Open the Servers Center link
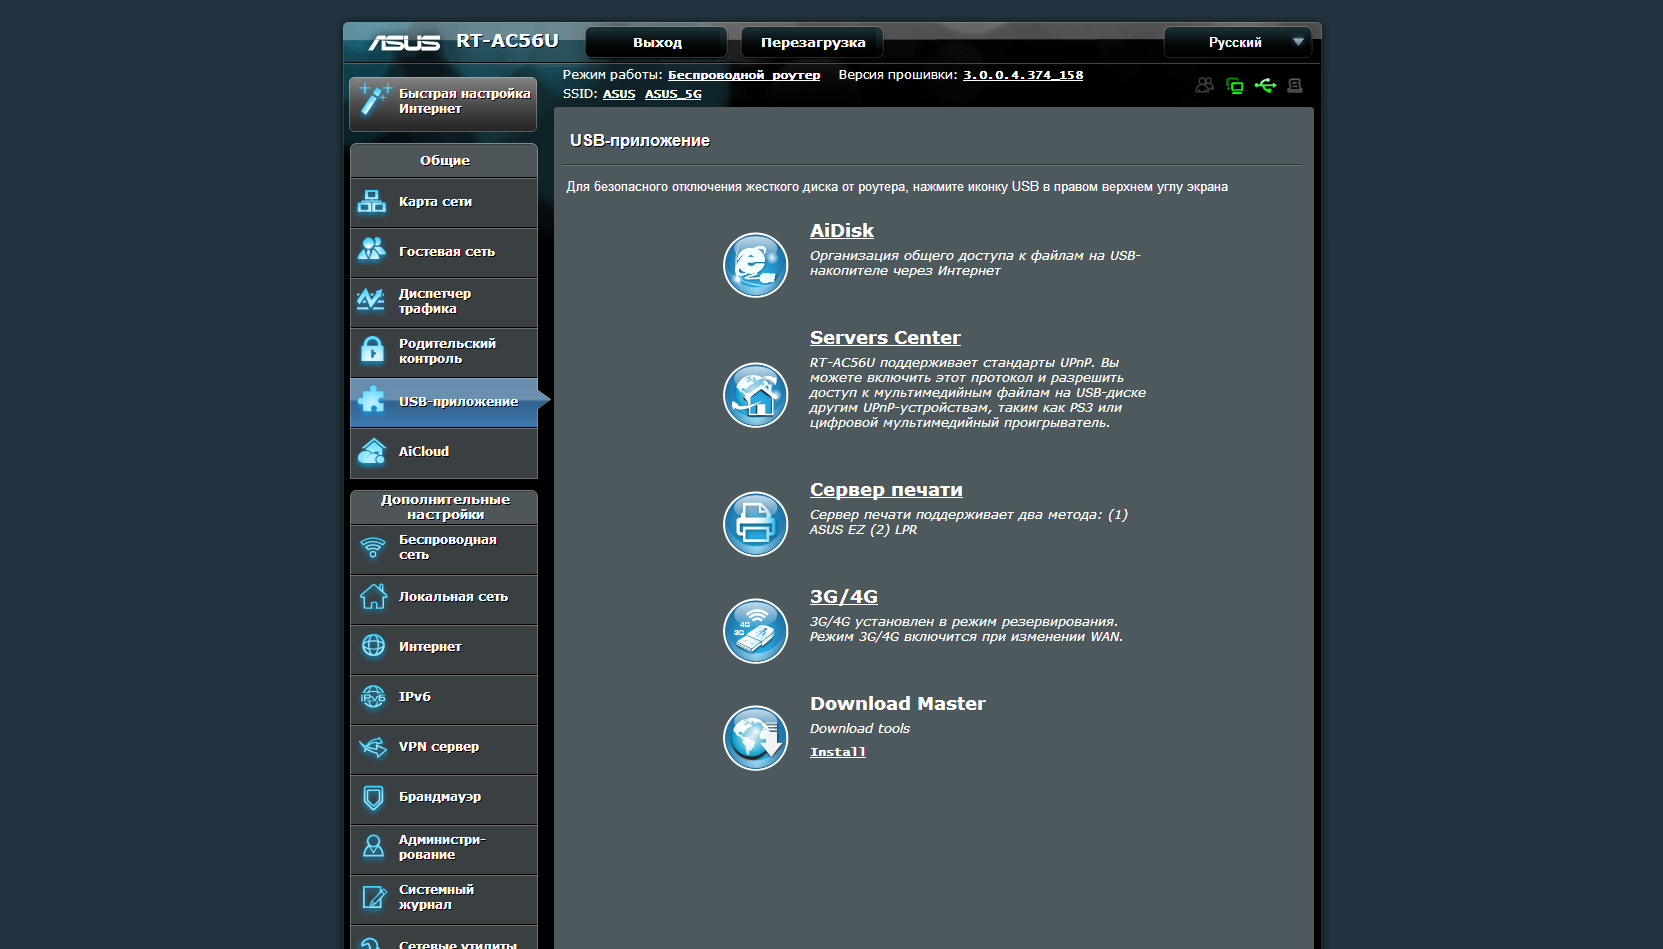This screenshot has height=949, width=1663. (885, 337)
